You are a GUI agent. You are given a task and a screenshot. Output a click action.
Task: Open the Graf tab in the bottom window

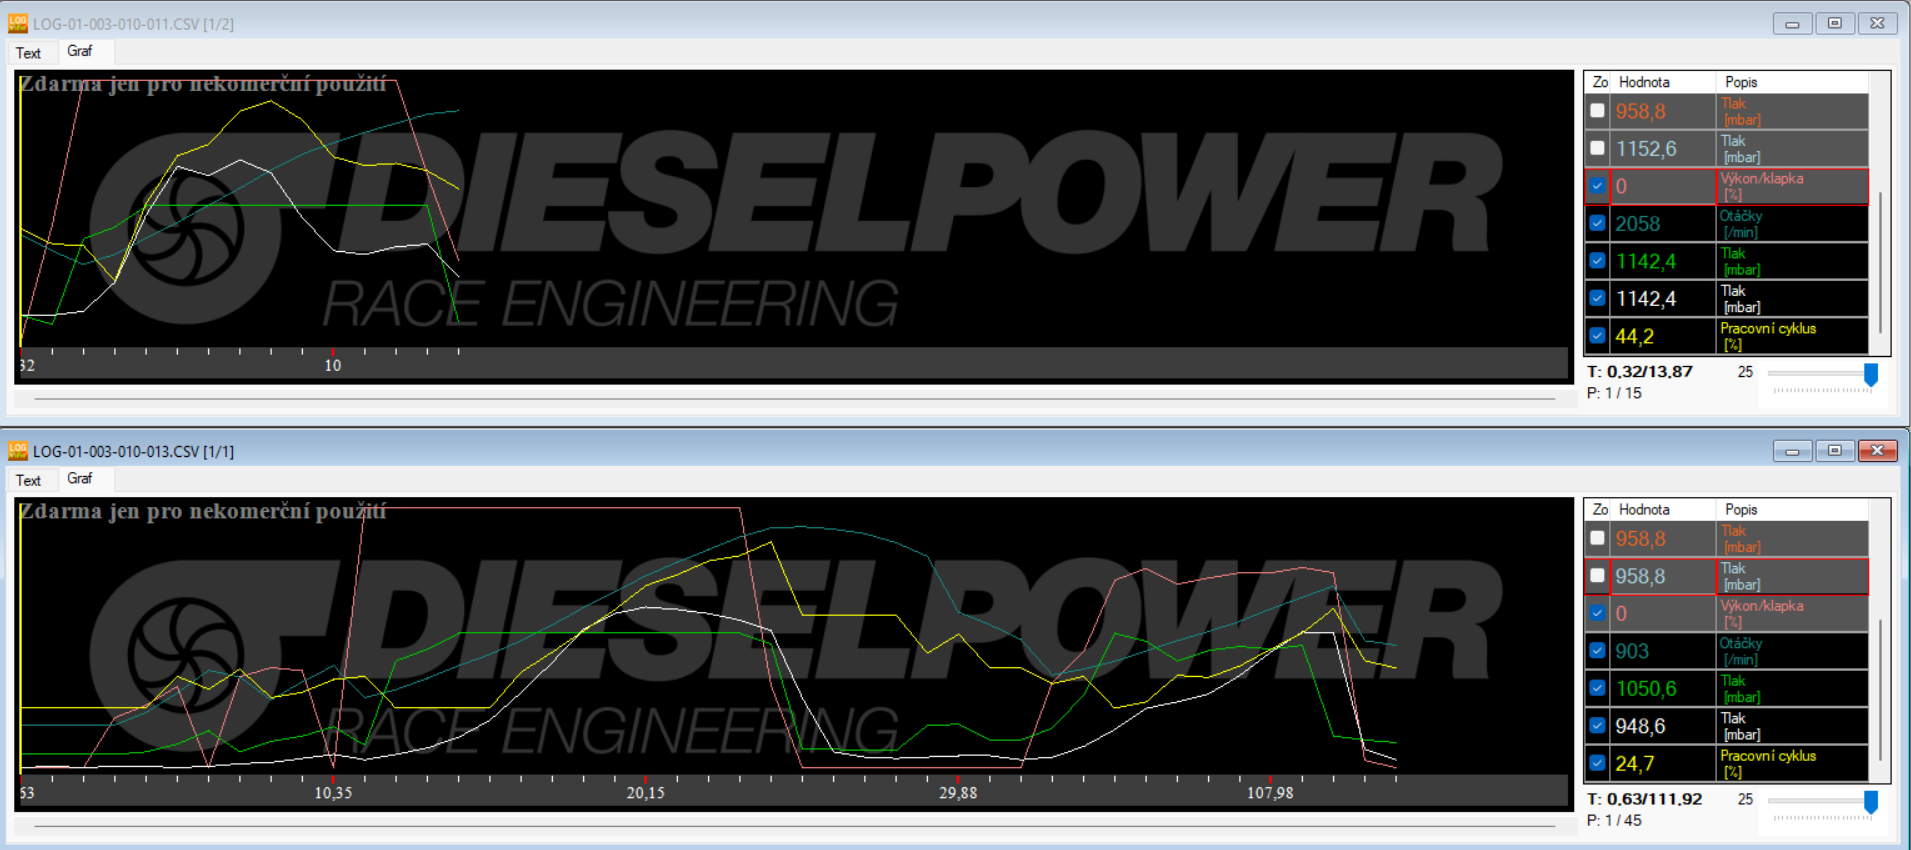pyautogui.click(x=80, y=478)
